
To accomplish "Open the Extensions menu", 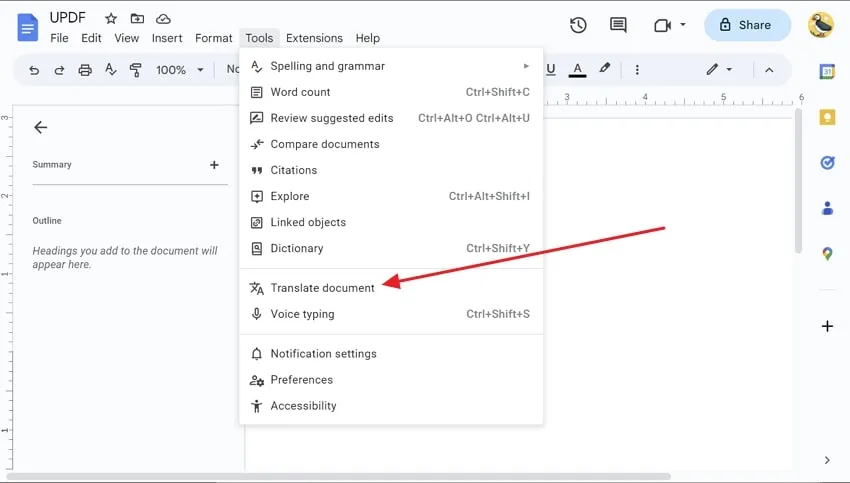I will (314, 38).
